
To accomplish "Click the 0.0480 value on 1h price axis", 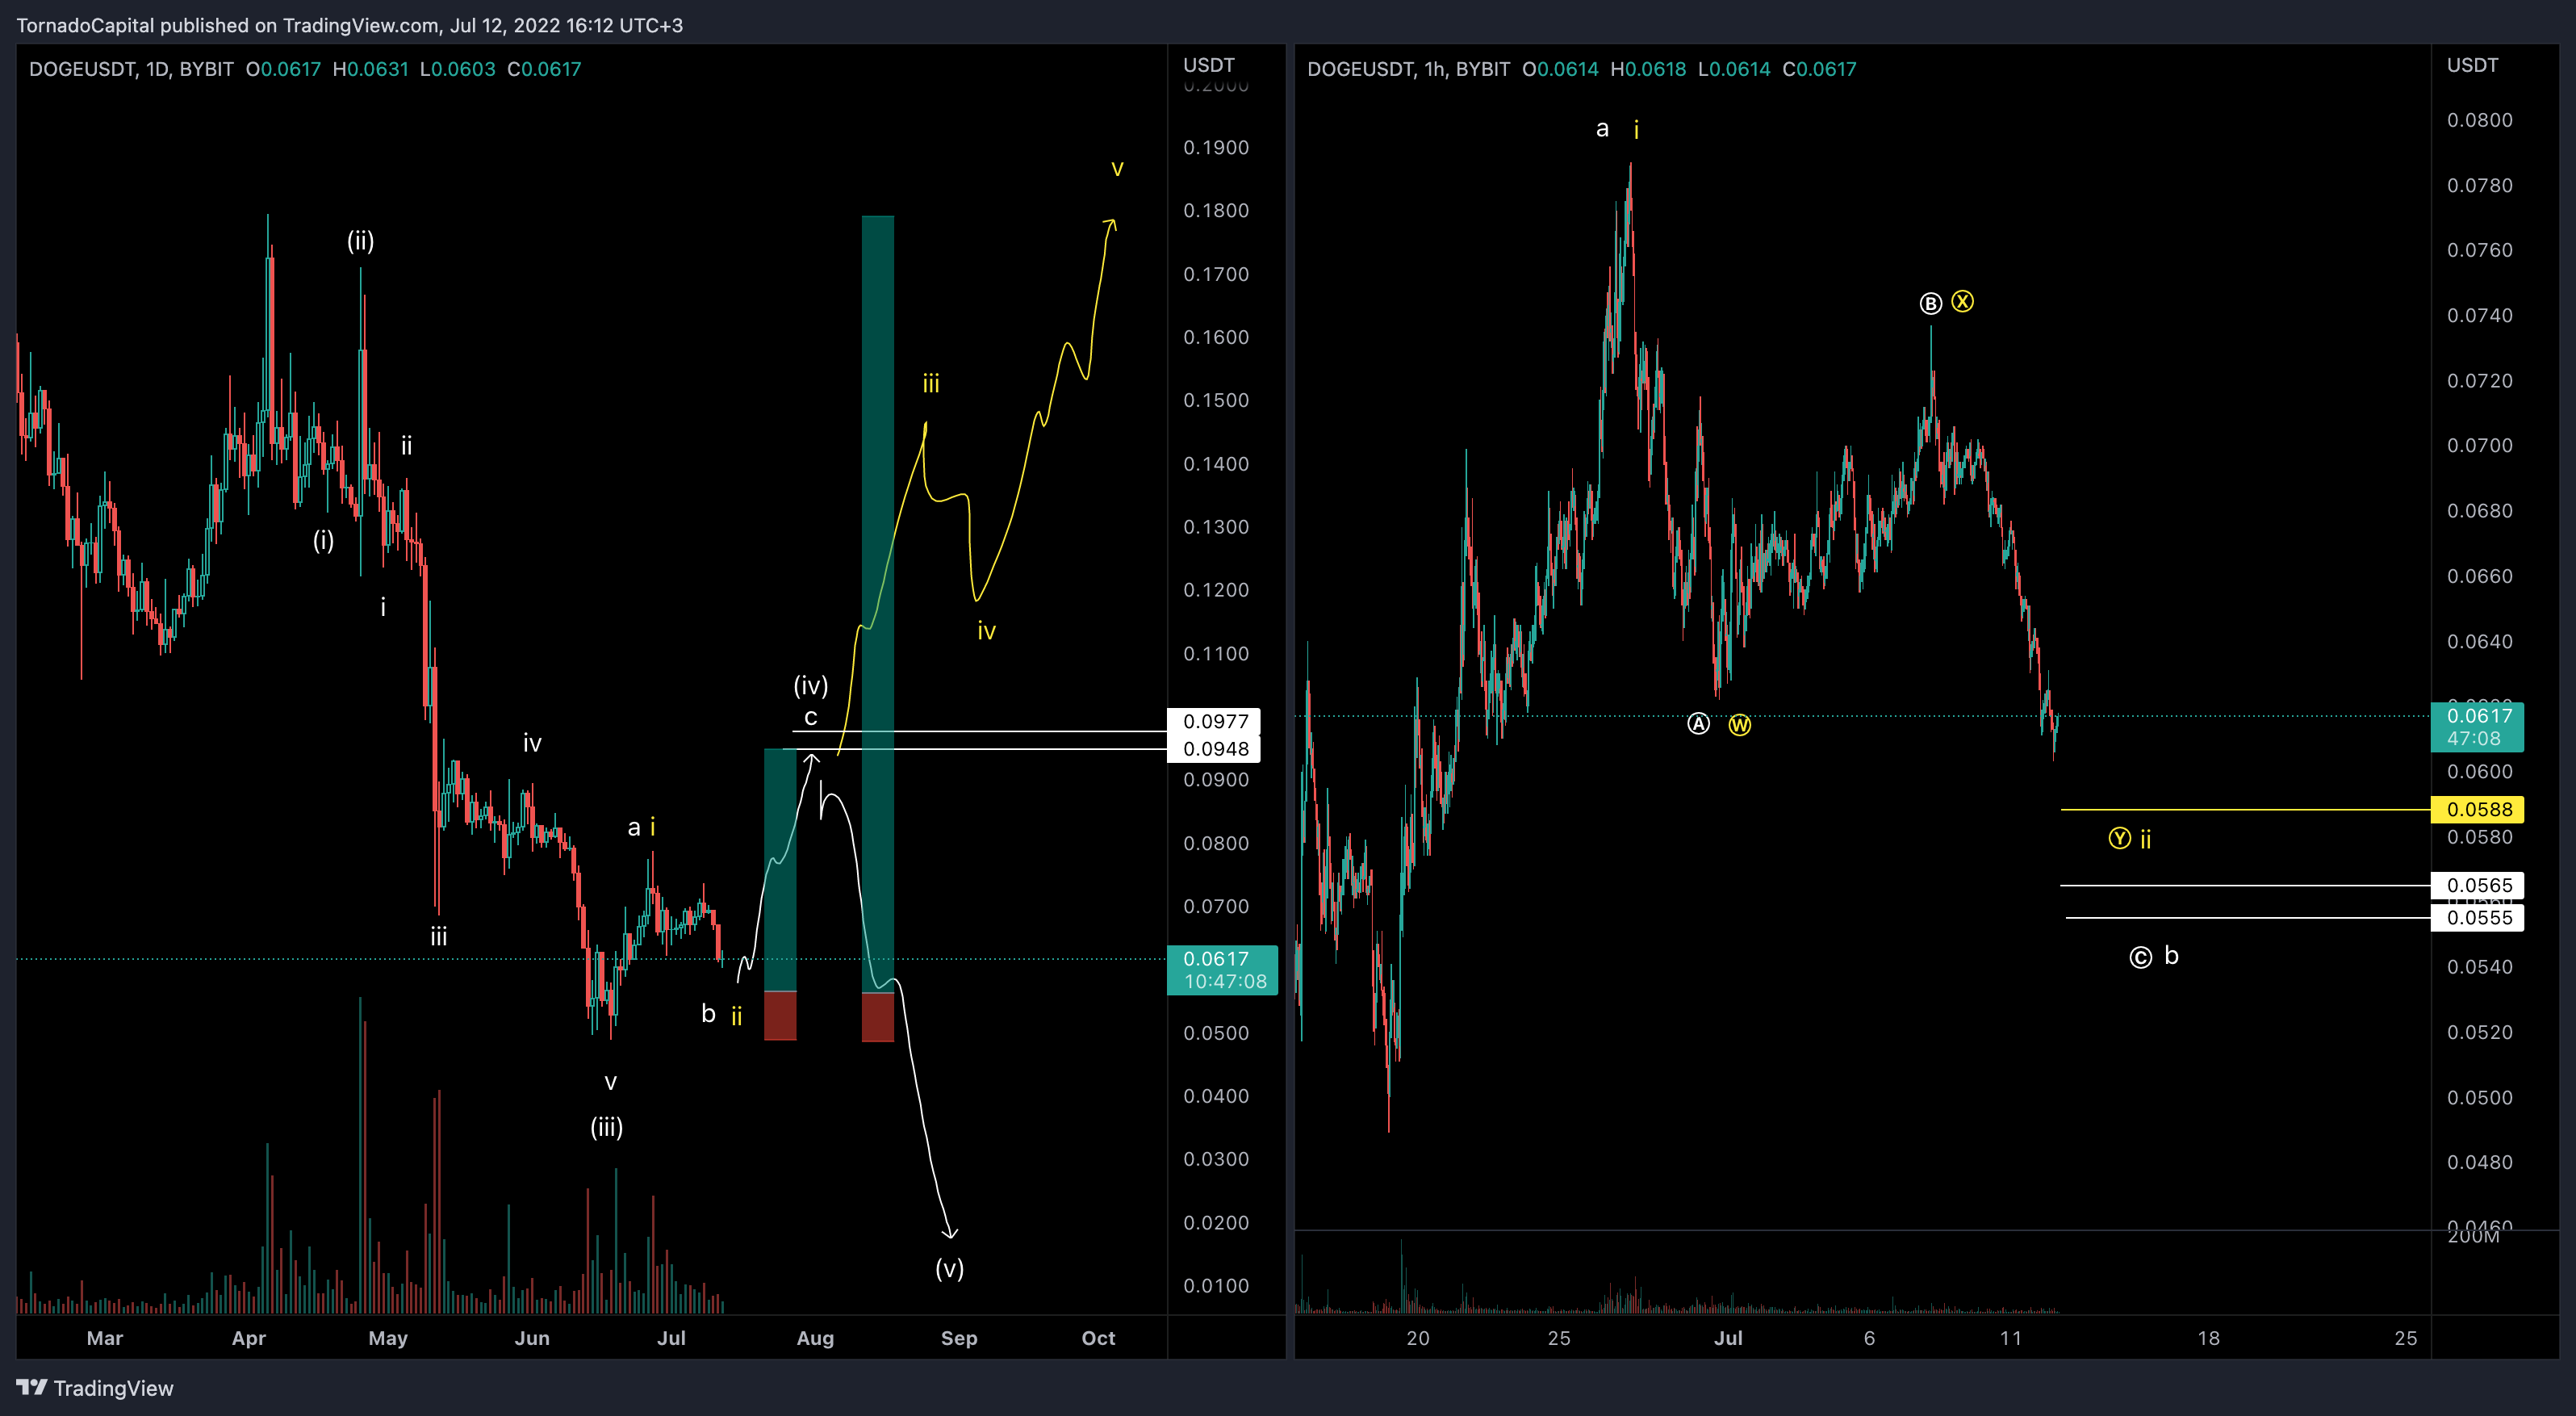I will pyautogui.click(x=2480, y=1162).
